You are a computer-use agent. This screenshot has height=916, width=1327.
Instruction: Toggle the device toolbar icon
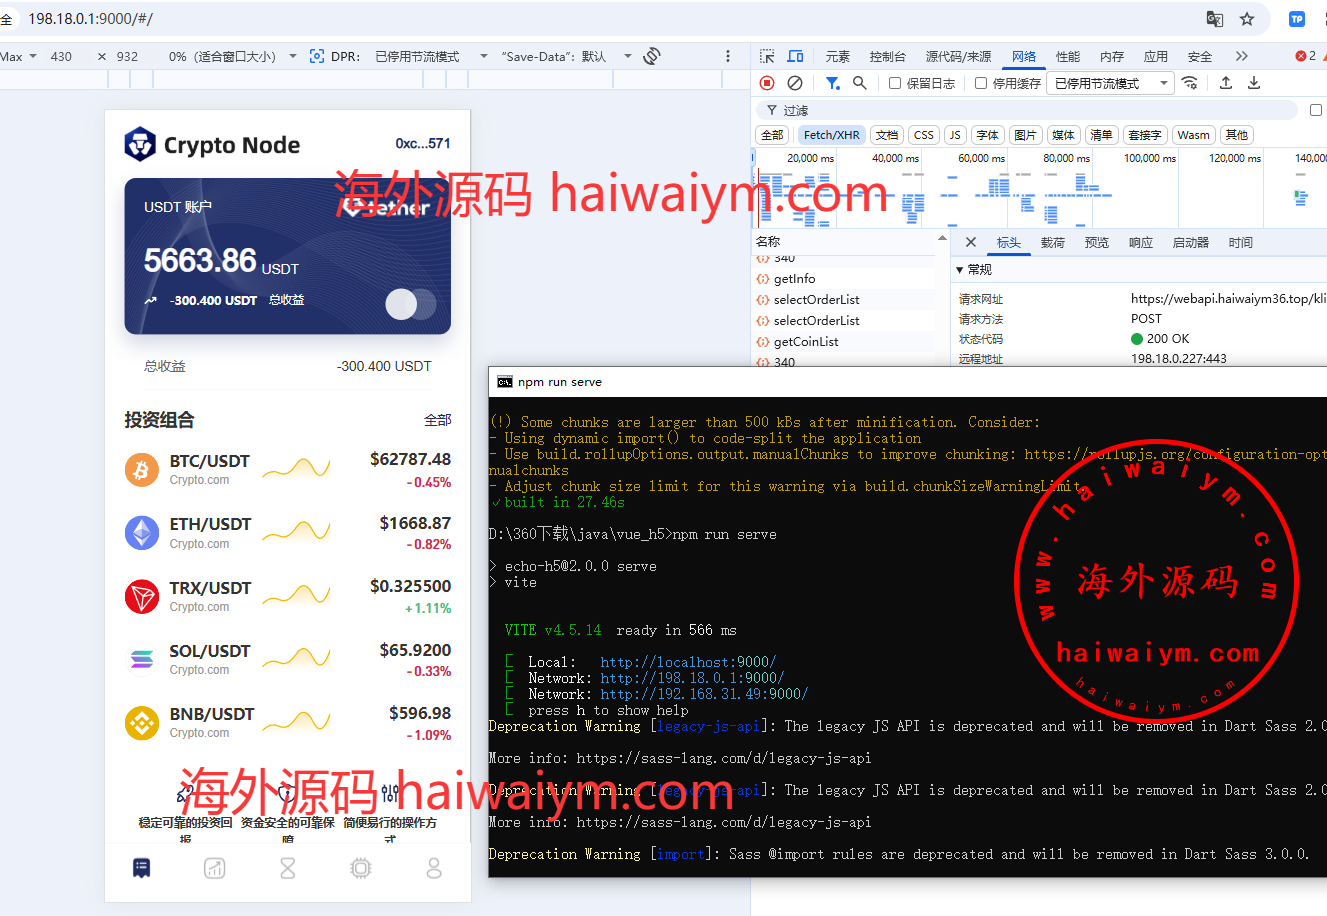coord(796,56)
